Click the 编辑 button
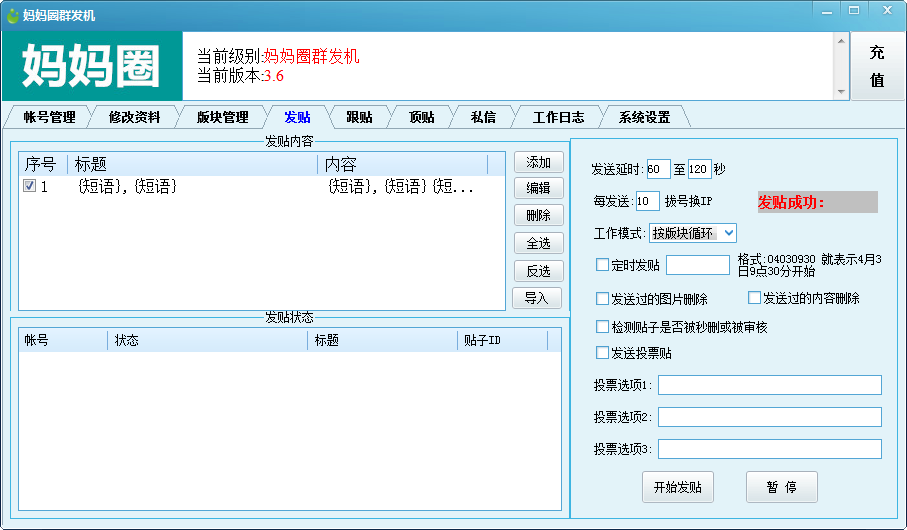Screen dimensions: 907x530 (x=539, y=188)
